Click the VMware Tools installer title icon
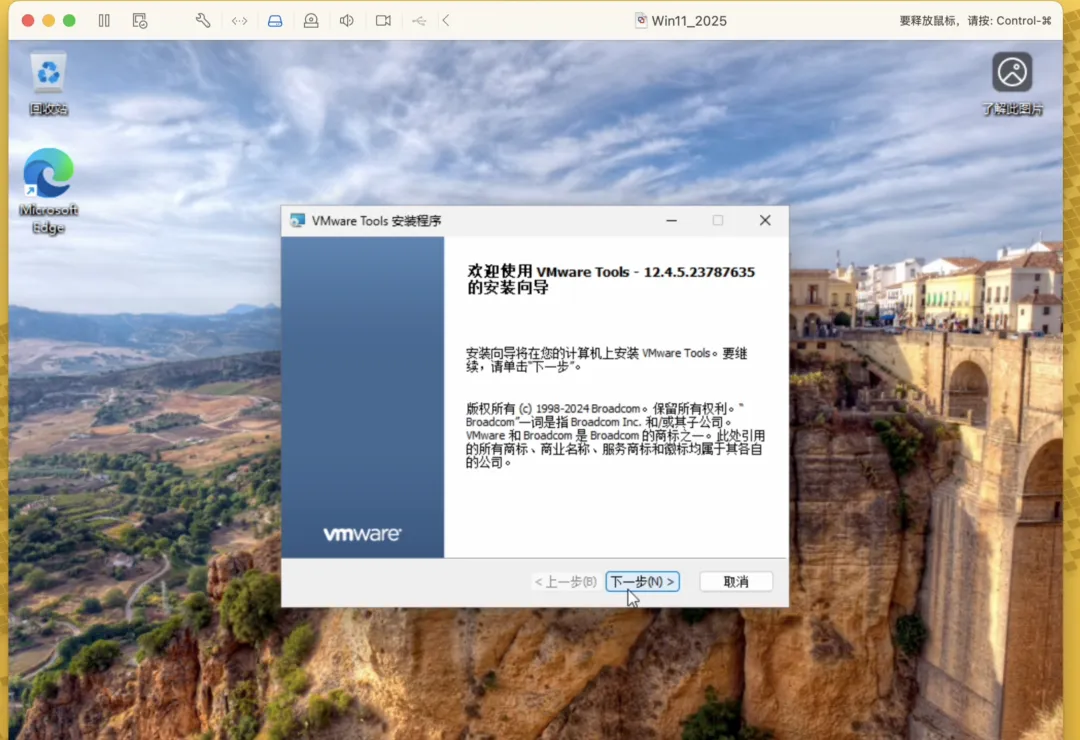Viewport: 1080px width, 740px height. (298, 220)
